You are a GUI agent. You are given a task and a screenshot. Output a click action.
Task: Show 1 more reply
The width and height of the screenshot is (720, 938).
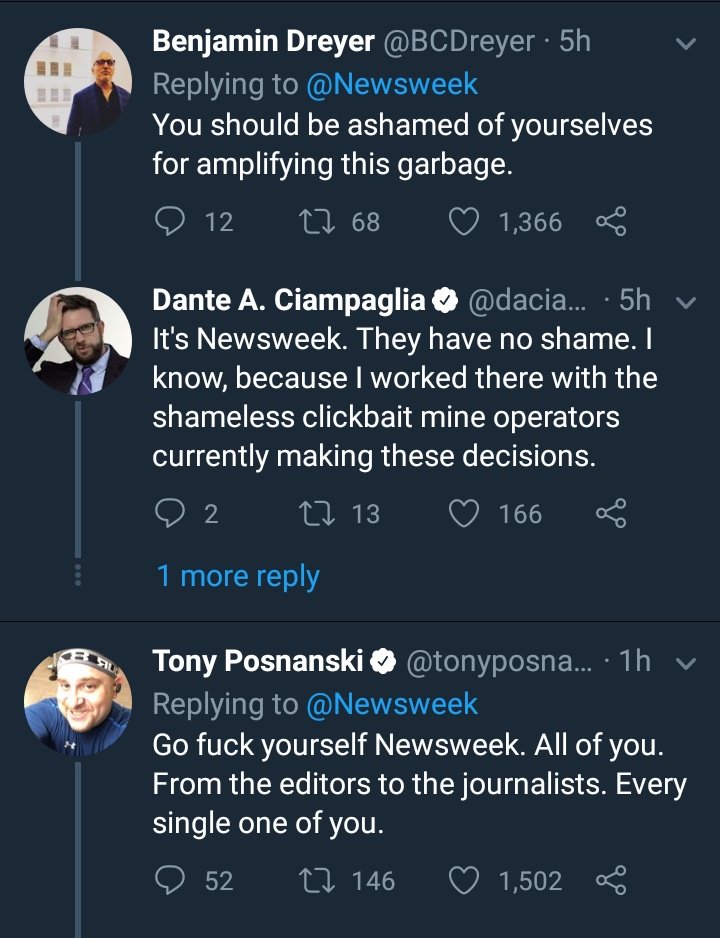238,576
